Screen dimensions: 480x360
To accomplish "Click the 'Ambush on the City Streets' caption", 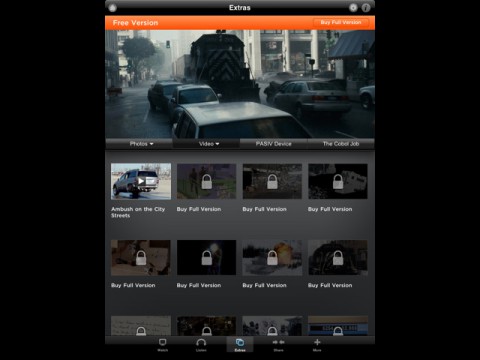I will (x=138, y=212).
